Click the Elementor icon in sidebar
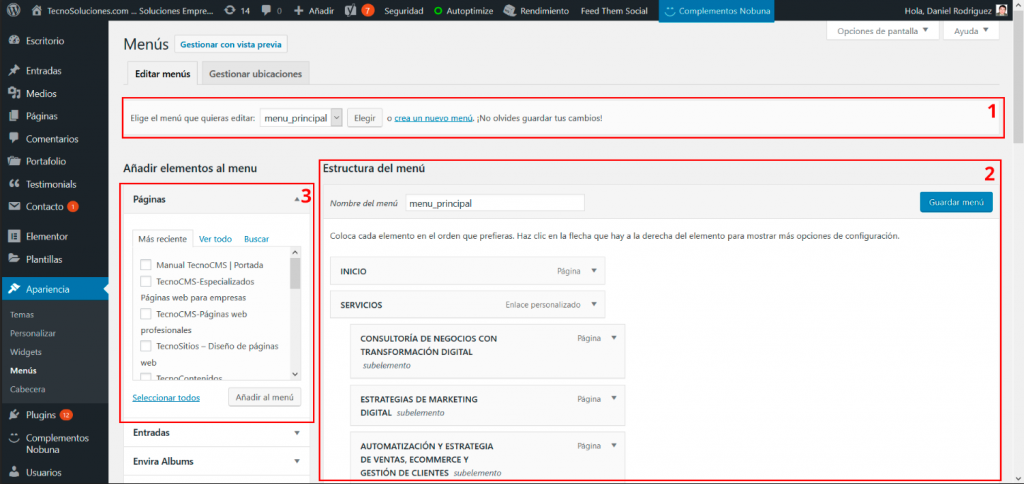Image resolution: width=1024 pixels, height=484 pixels. (14, 237)
